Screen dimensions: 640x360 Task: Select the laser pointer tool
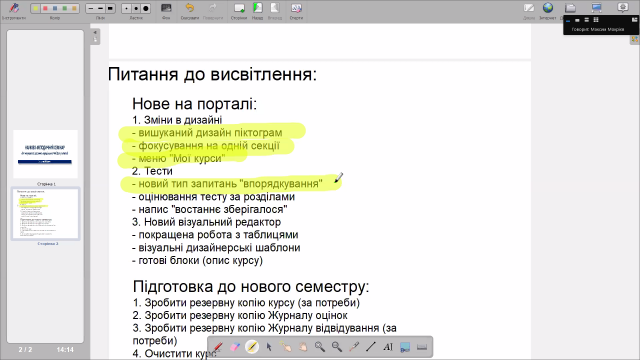point(354,347)
